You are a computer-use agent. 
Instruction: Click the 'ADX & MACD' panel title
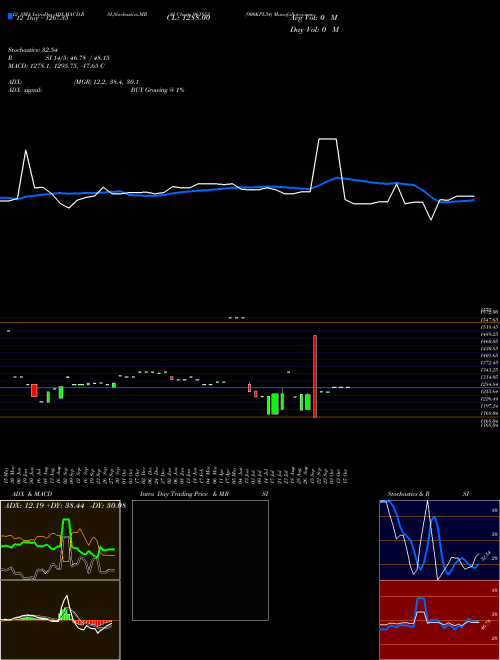[x=32, y=494]
